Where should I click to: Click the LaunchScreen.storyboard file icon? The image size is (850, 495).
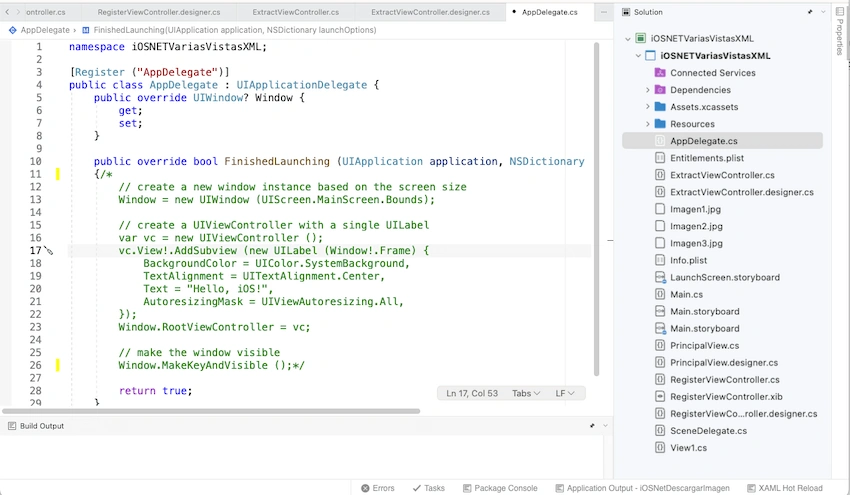pyautogui.click(x=660, y=278)
